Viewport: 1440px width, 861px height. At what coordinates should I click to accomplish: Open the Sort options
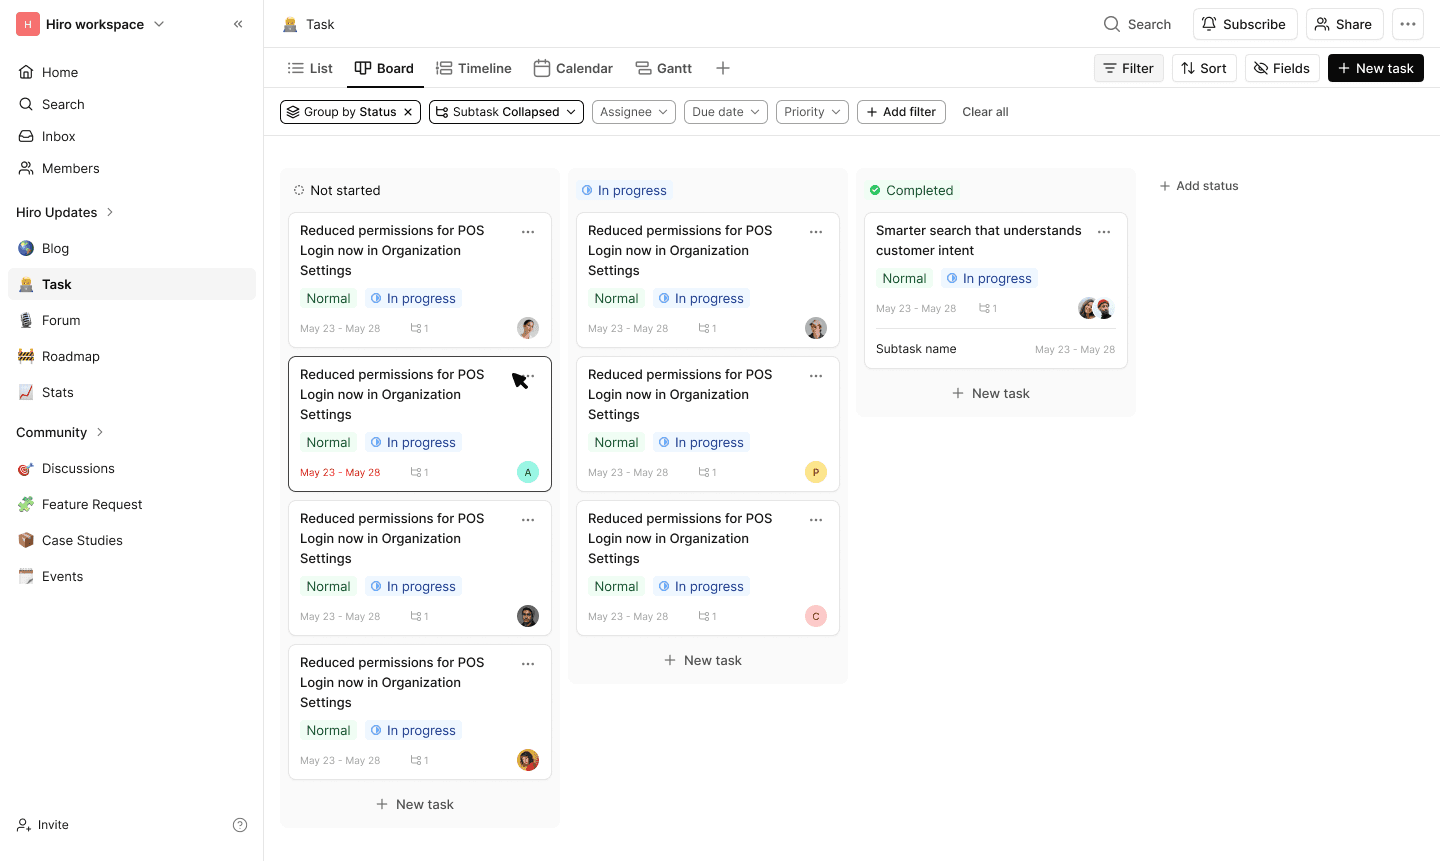click(x=1204, y=68)
